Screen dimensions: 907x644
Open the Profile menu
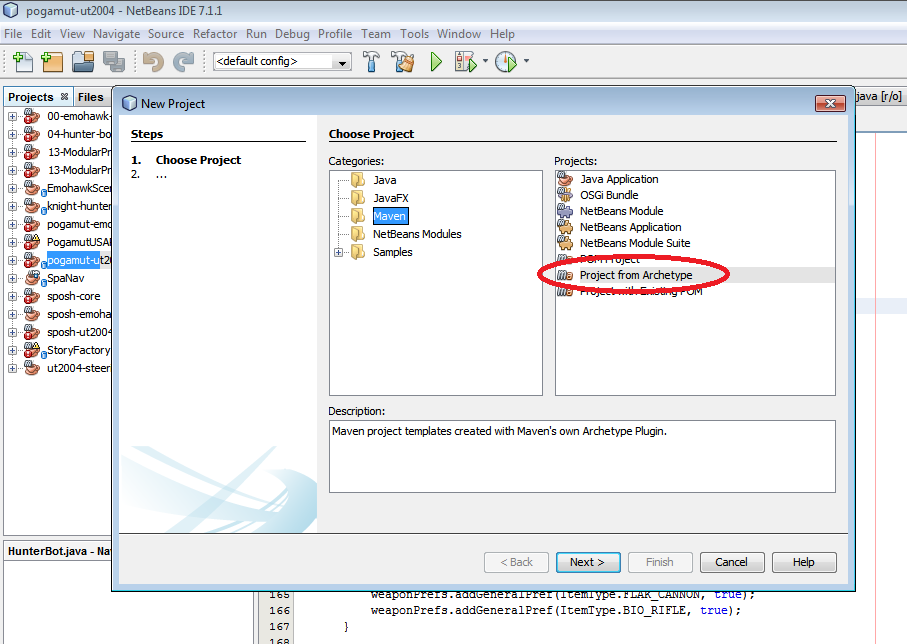[335, 34]
